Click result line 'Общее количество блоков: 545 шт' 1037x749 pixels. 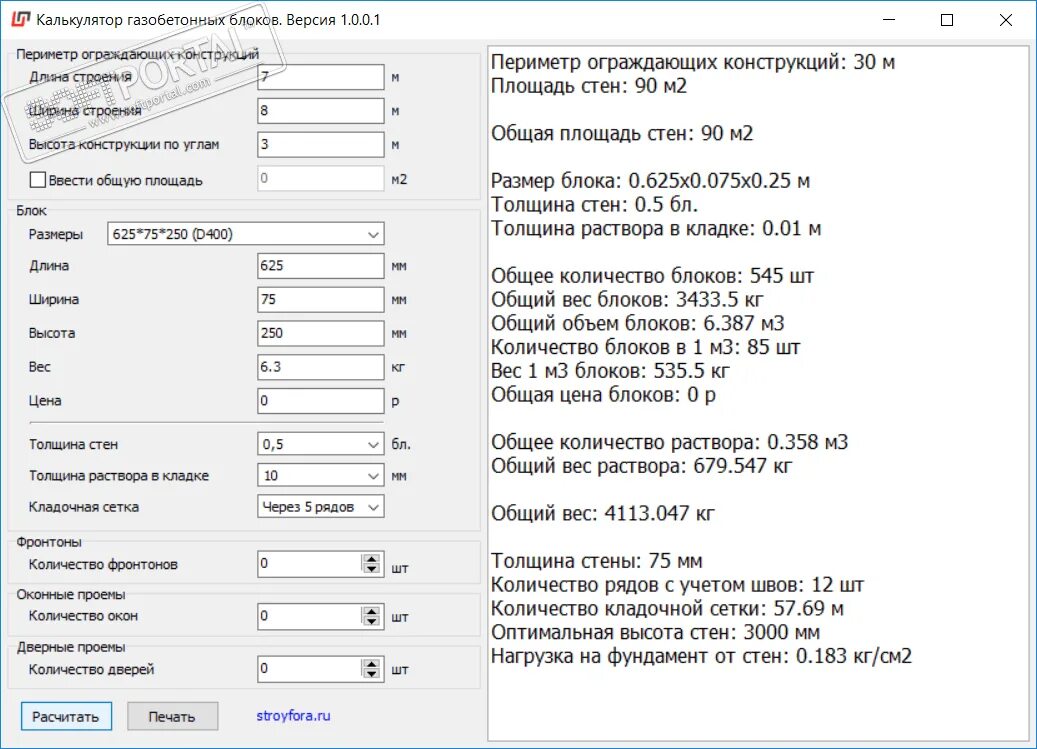(x=652, y=276)
